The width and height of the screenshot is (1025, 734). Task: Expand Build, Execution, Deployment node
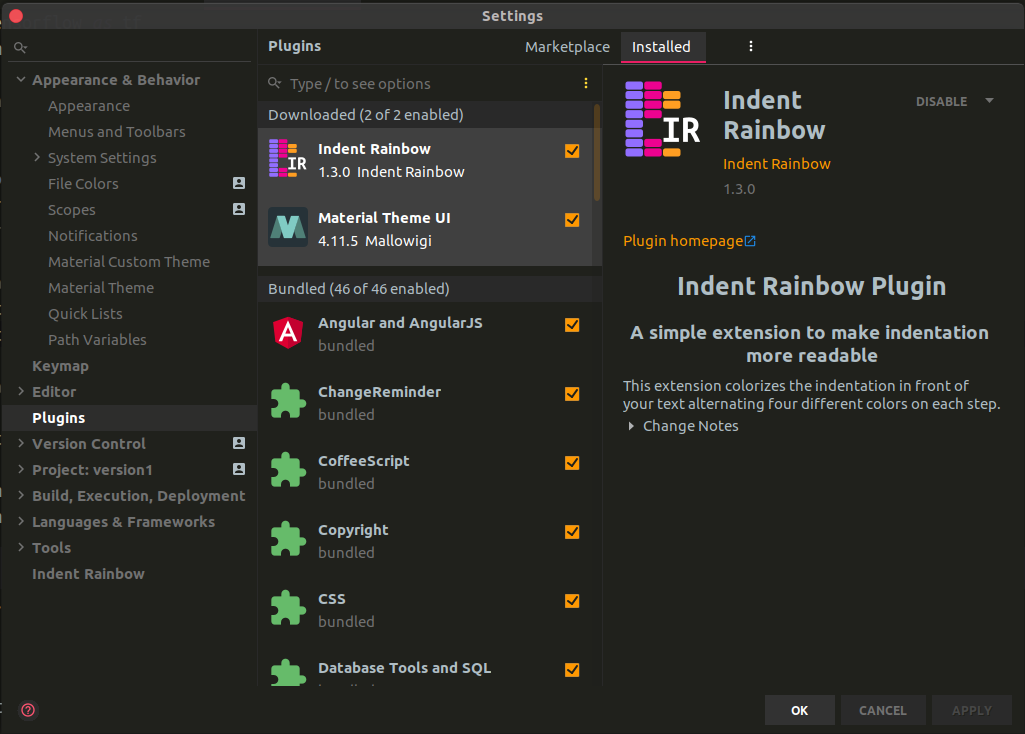(x=21, y=495)
